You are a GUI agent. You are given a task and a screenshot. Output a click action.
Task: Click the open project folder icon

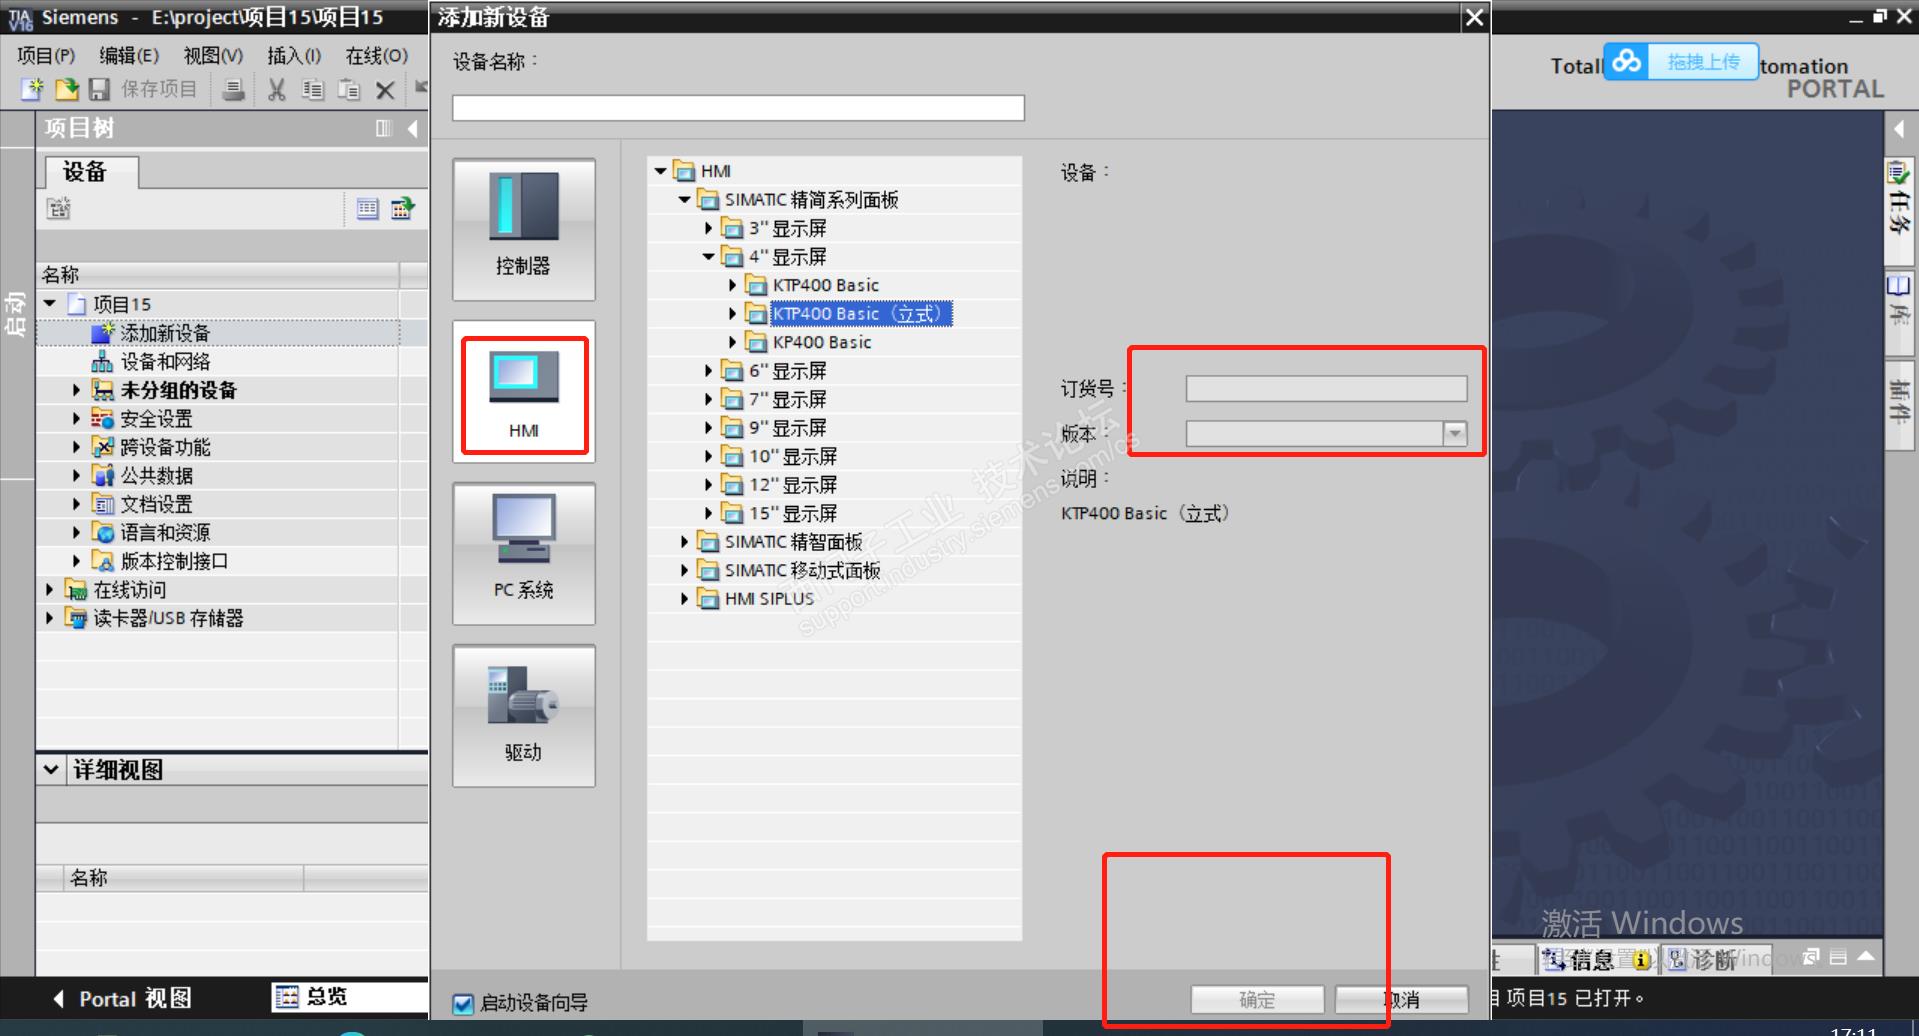[66, 90]
